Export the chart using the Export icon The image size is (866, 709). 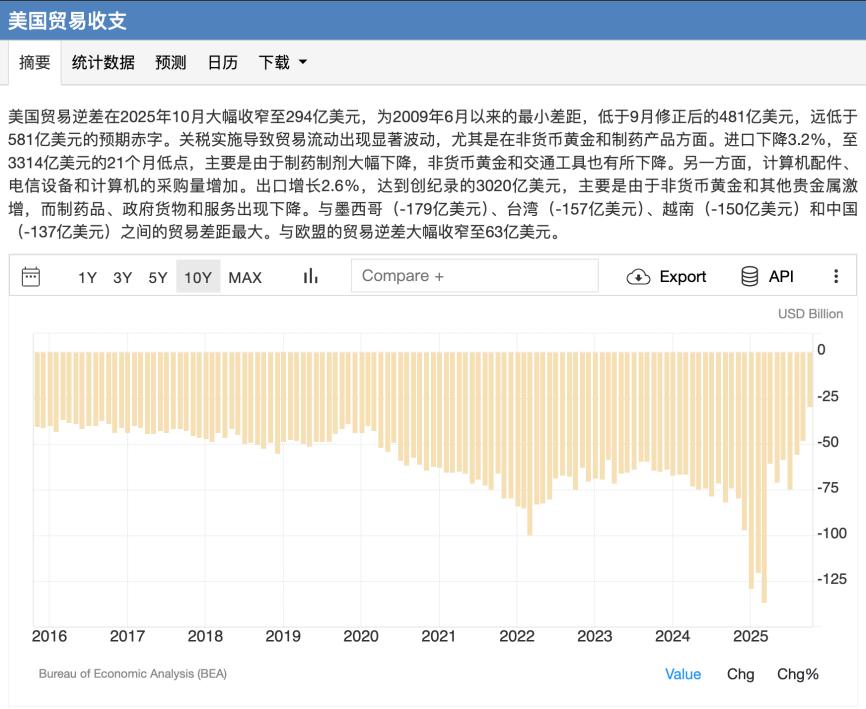tap(667, 276)
